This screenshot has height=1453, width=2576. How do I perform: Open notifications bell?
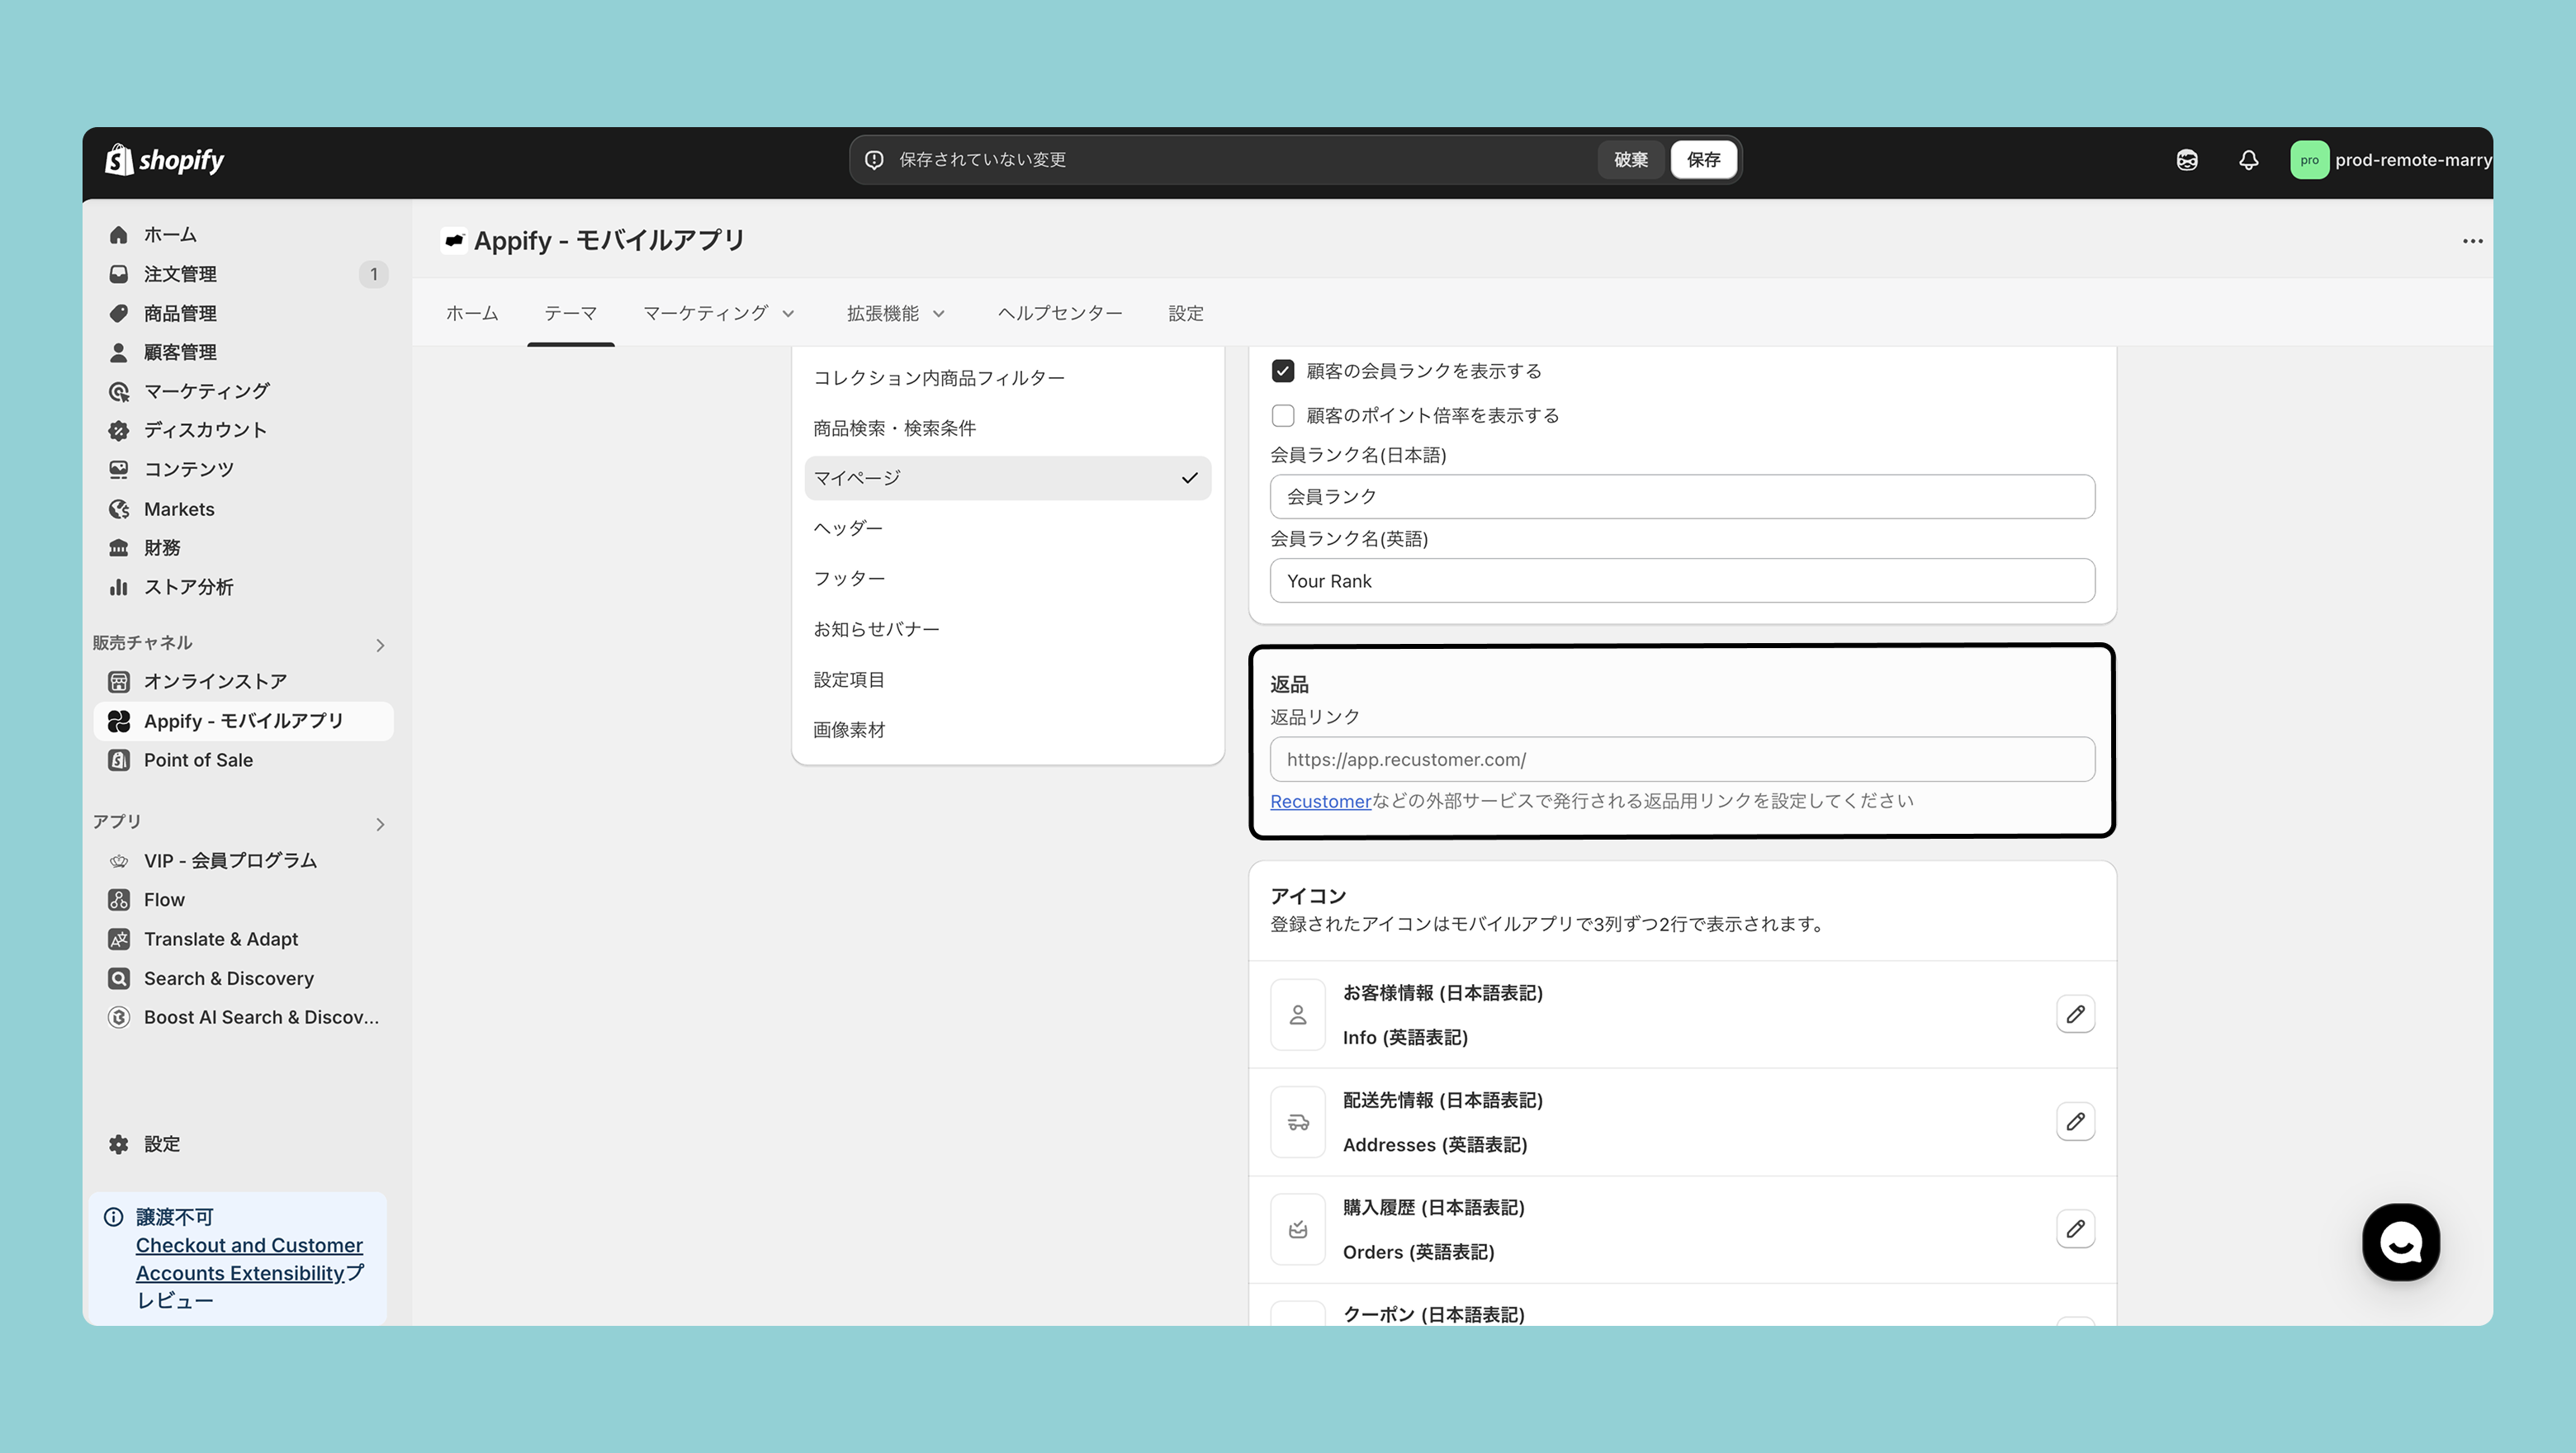click(2248, 160)
